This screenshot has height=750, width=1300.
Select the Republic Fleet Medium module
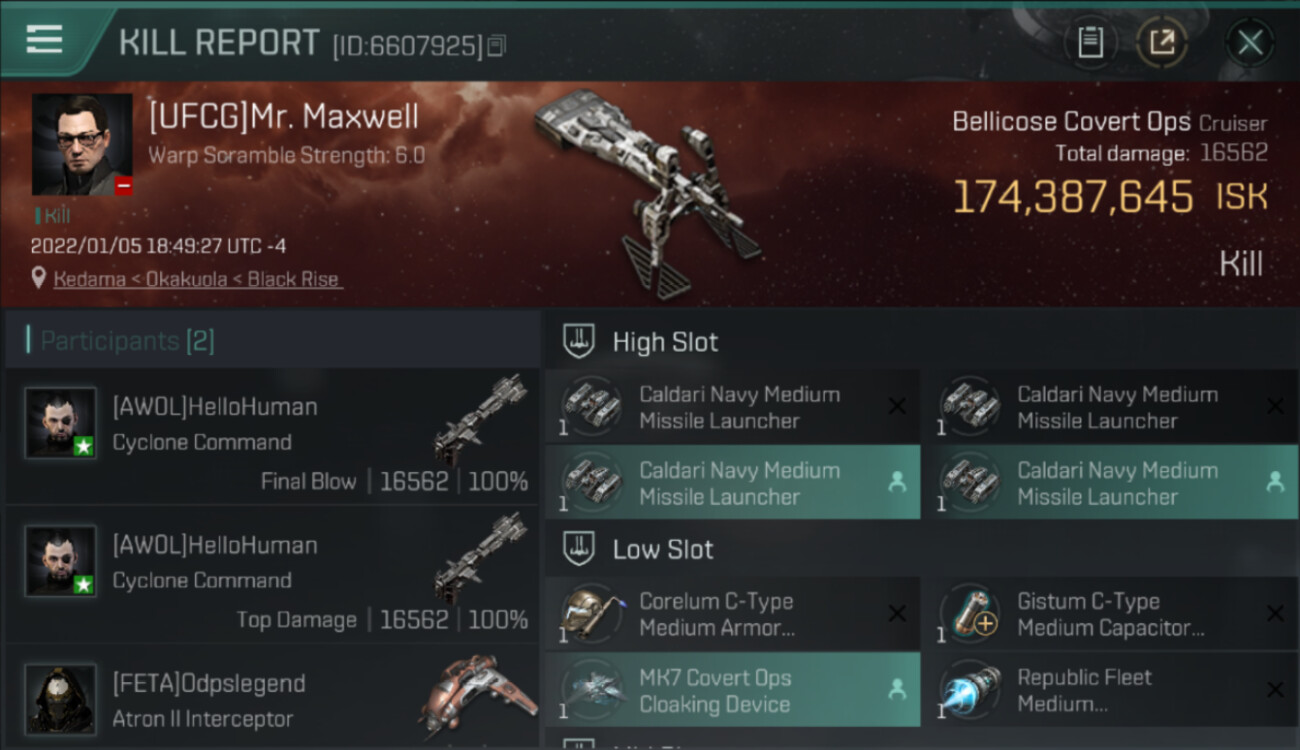click(1111, 690)
